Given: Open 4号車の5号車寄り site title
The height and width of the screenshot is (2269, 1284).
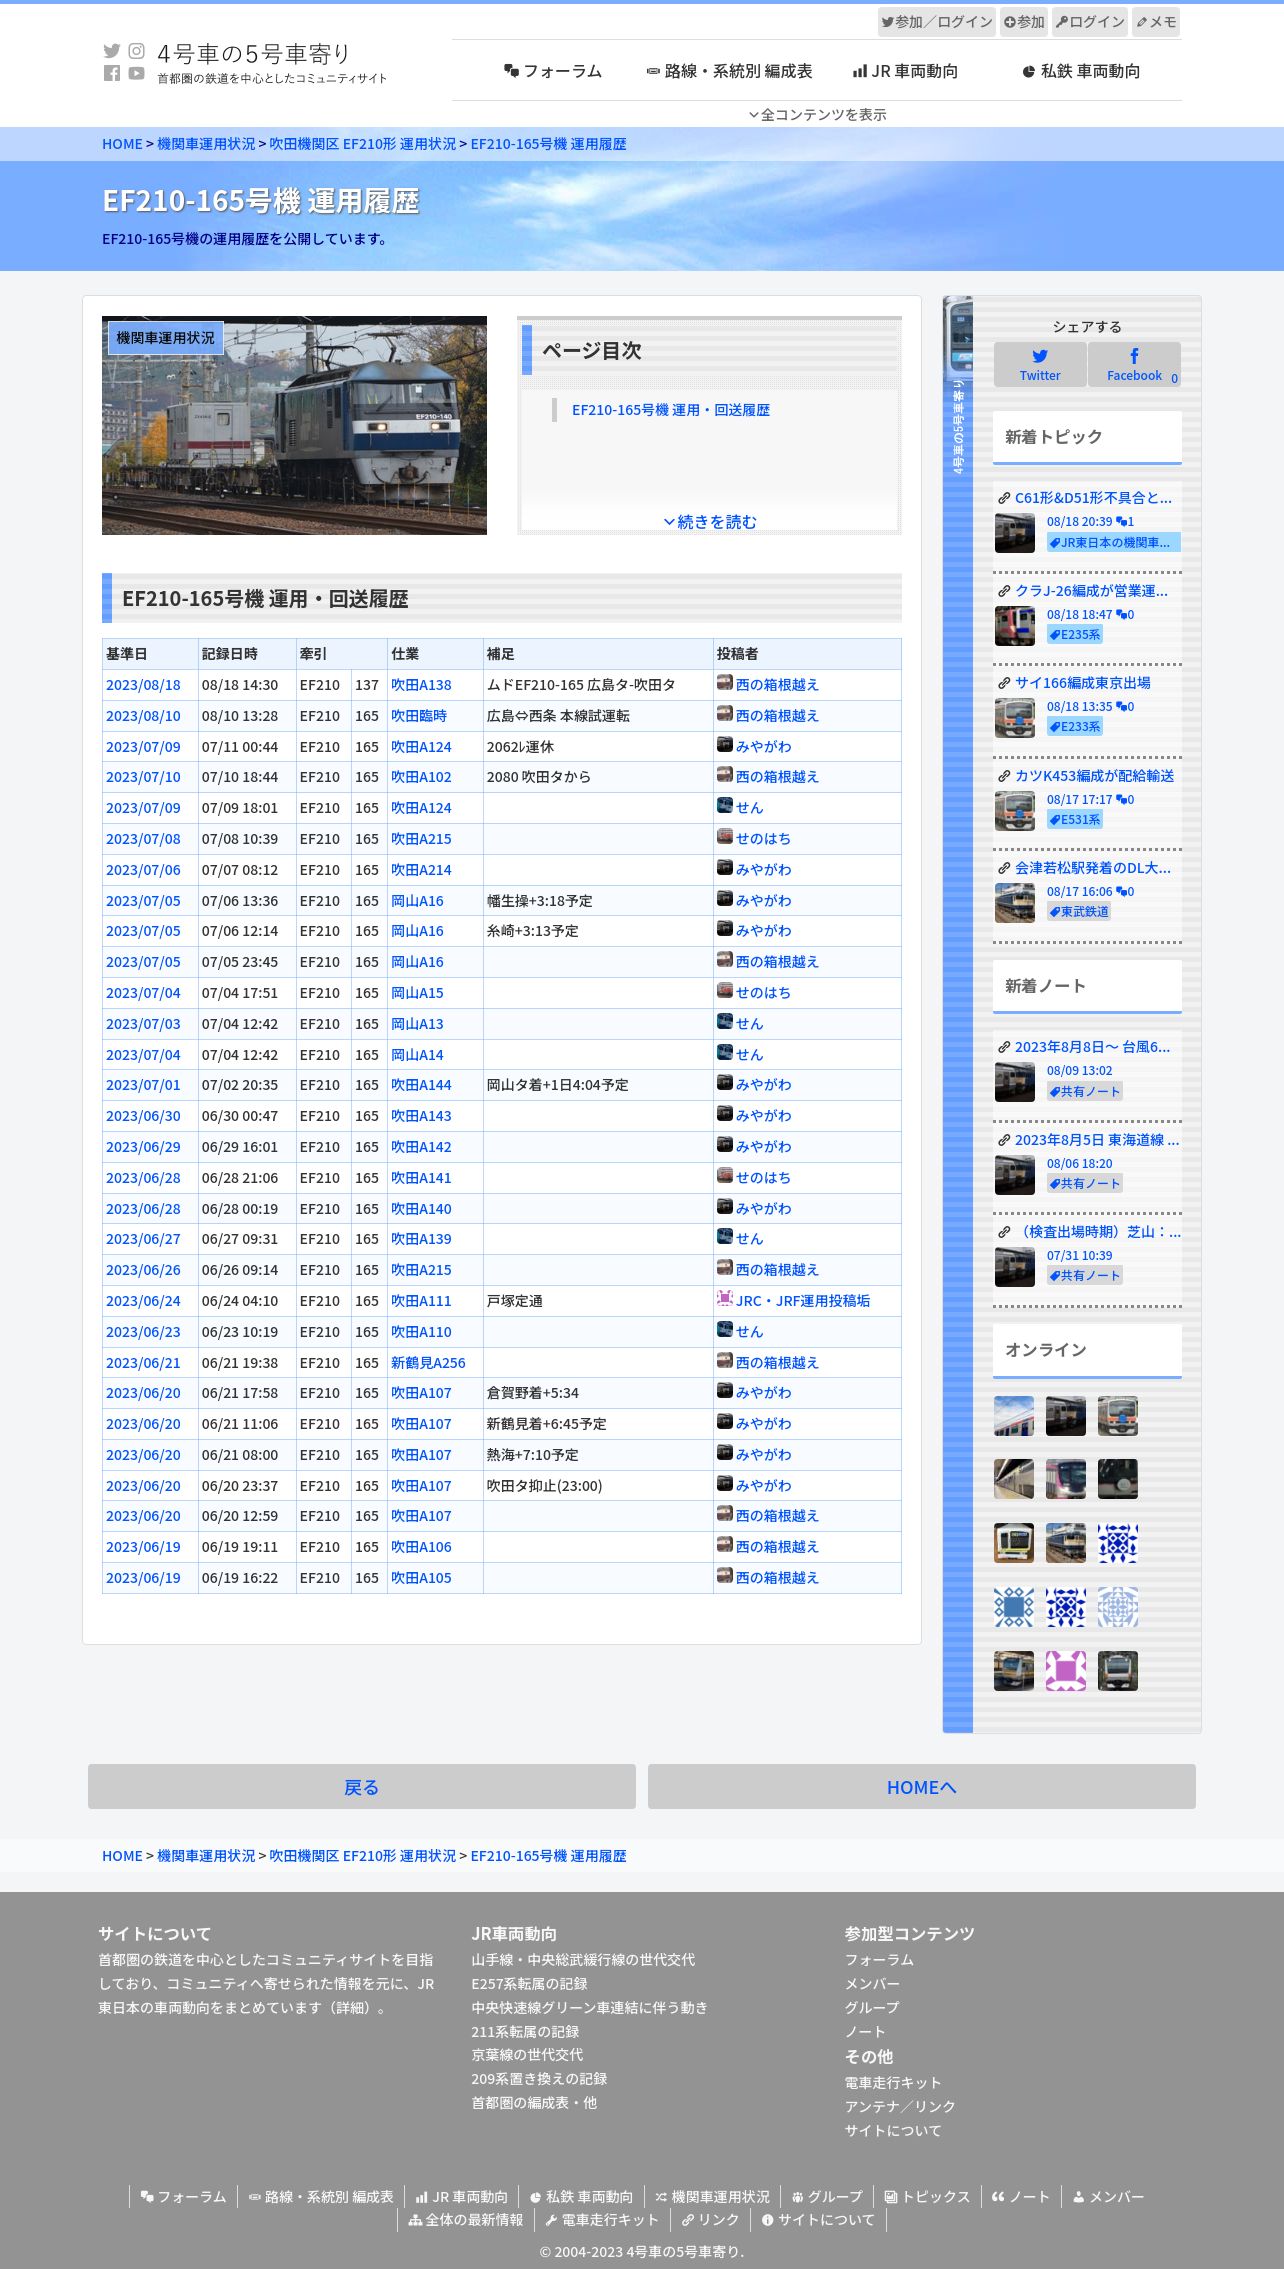Looking at the screenshot, I should (254, 53).
